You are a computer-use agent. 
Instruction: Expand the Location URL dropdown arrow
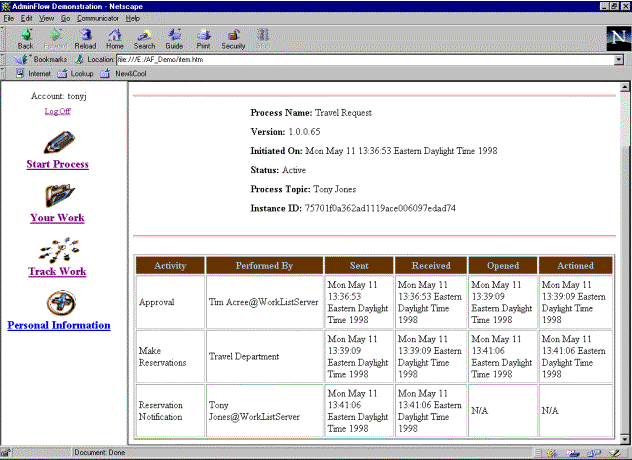click(x=619, y=59)
